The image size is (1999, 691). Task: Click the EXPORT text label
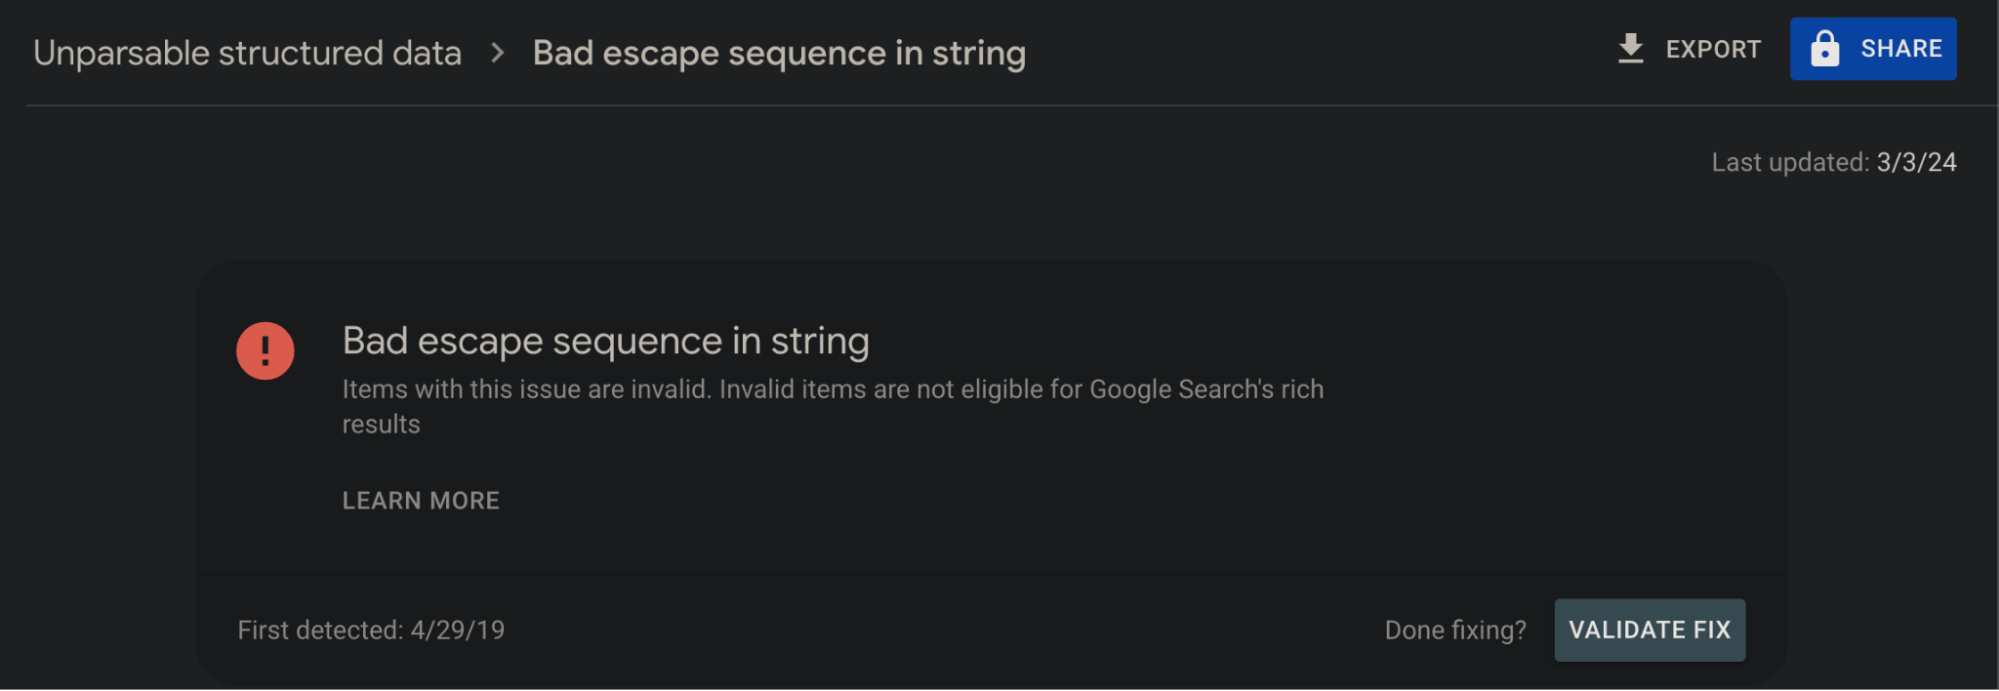pos(1713,49)
